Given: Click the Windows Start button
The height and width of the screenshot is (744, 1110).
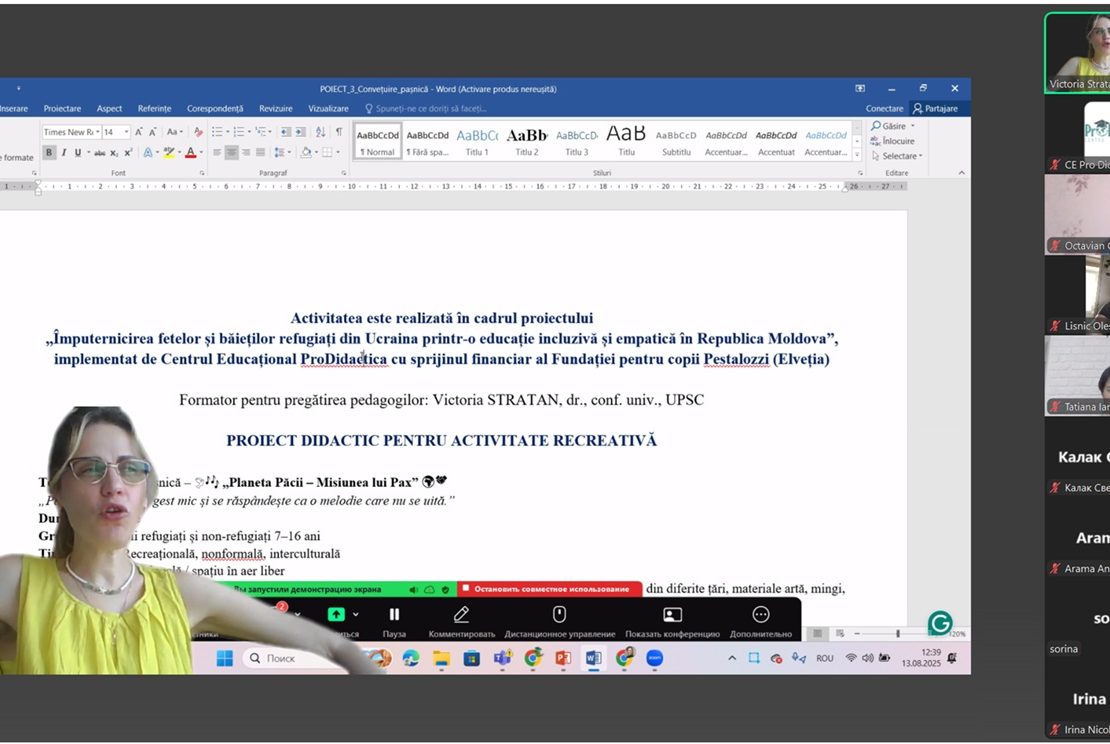Looking at the screenshot, I should (224, 658).
